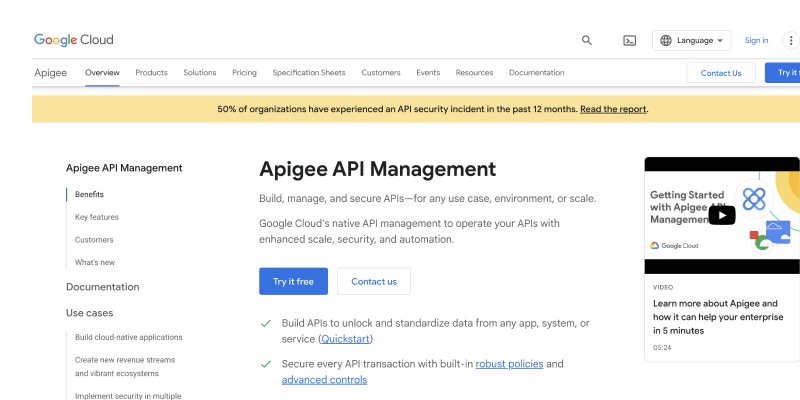The width and height of the screenshot is (800, 400).
Task: Jump to What's new in sidebar
Action: (x=95, y=262)
